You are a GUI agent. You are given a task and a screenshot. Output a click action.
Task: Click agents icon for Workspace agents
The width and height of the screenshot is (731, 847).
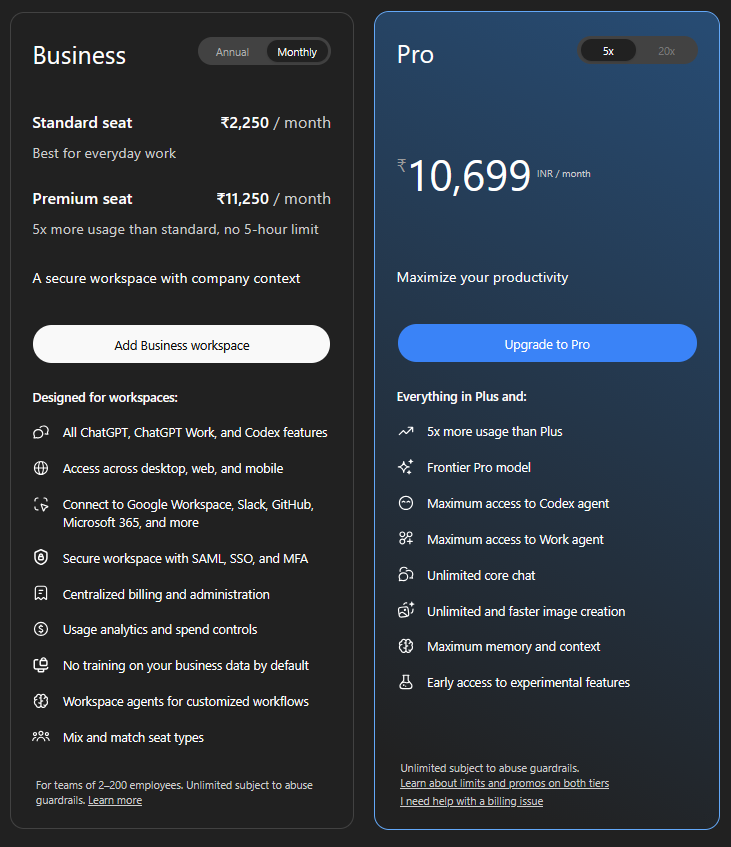41,701
